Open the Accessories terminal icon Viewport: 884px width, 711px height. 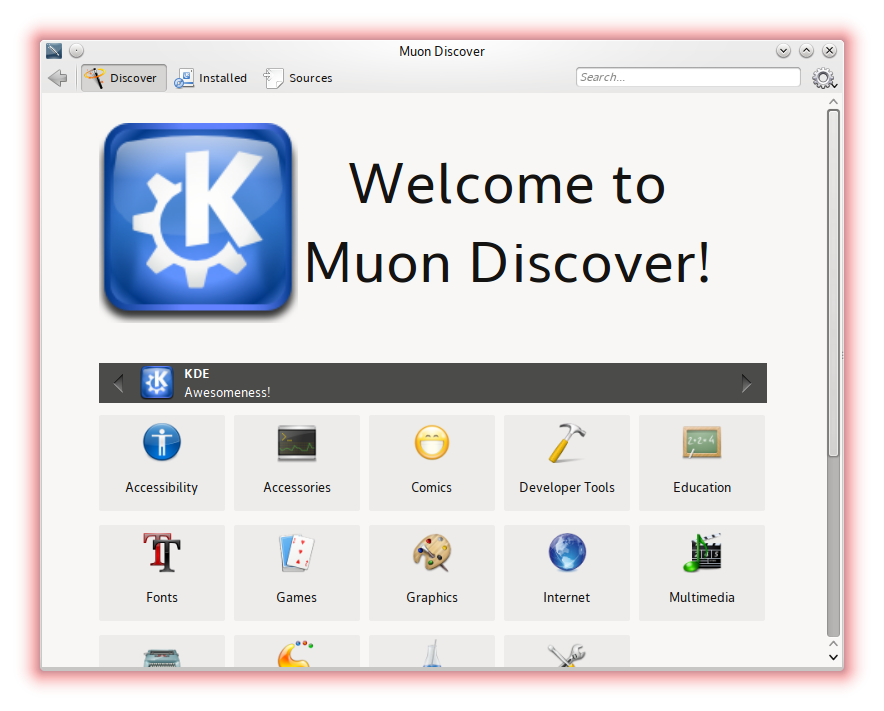(x=297, y=443)
